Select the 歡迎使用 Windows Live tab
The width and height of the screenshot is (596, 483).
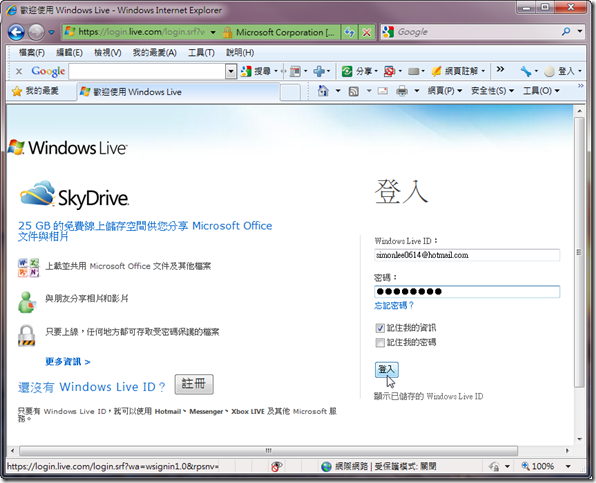click(179, 92)
